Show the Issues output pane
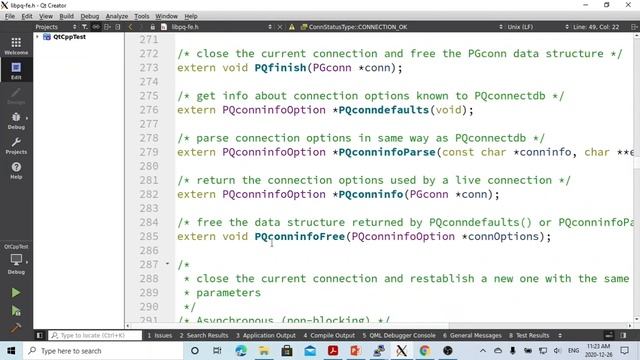The image size is (640, 360). [160, 336]
